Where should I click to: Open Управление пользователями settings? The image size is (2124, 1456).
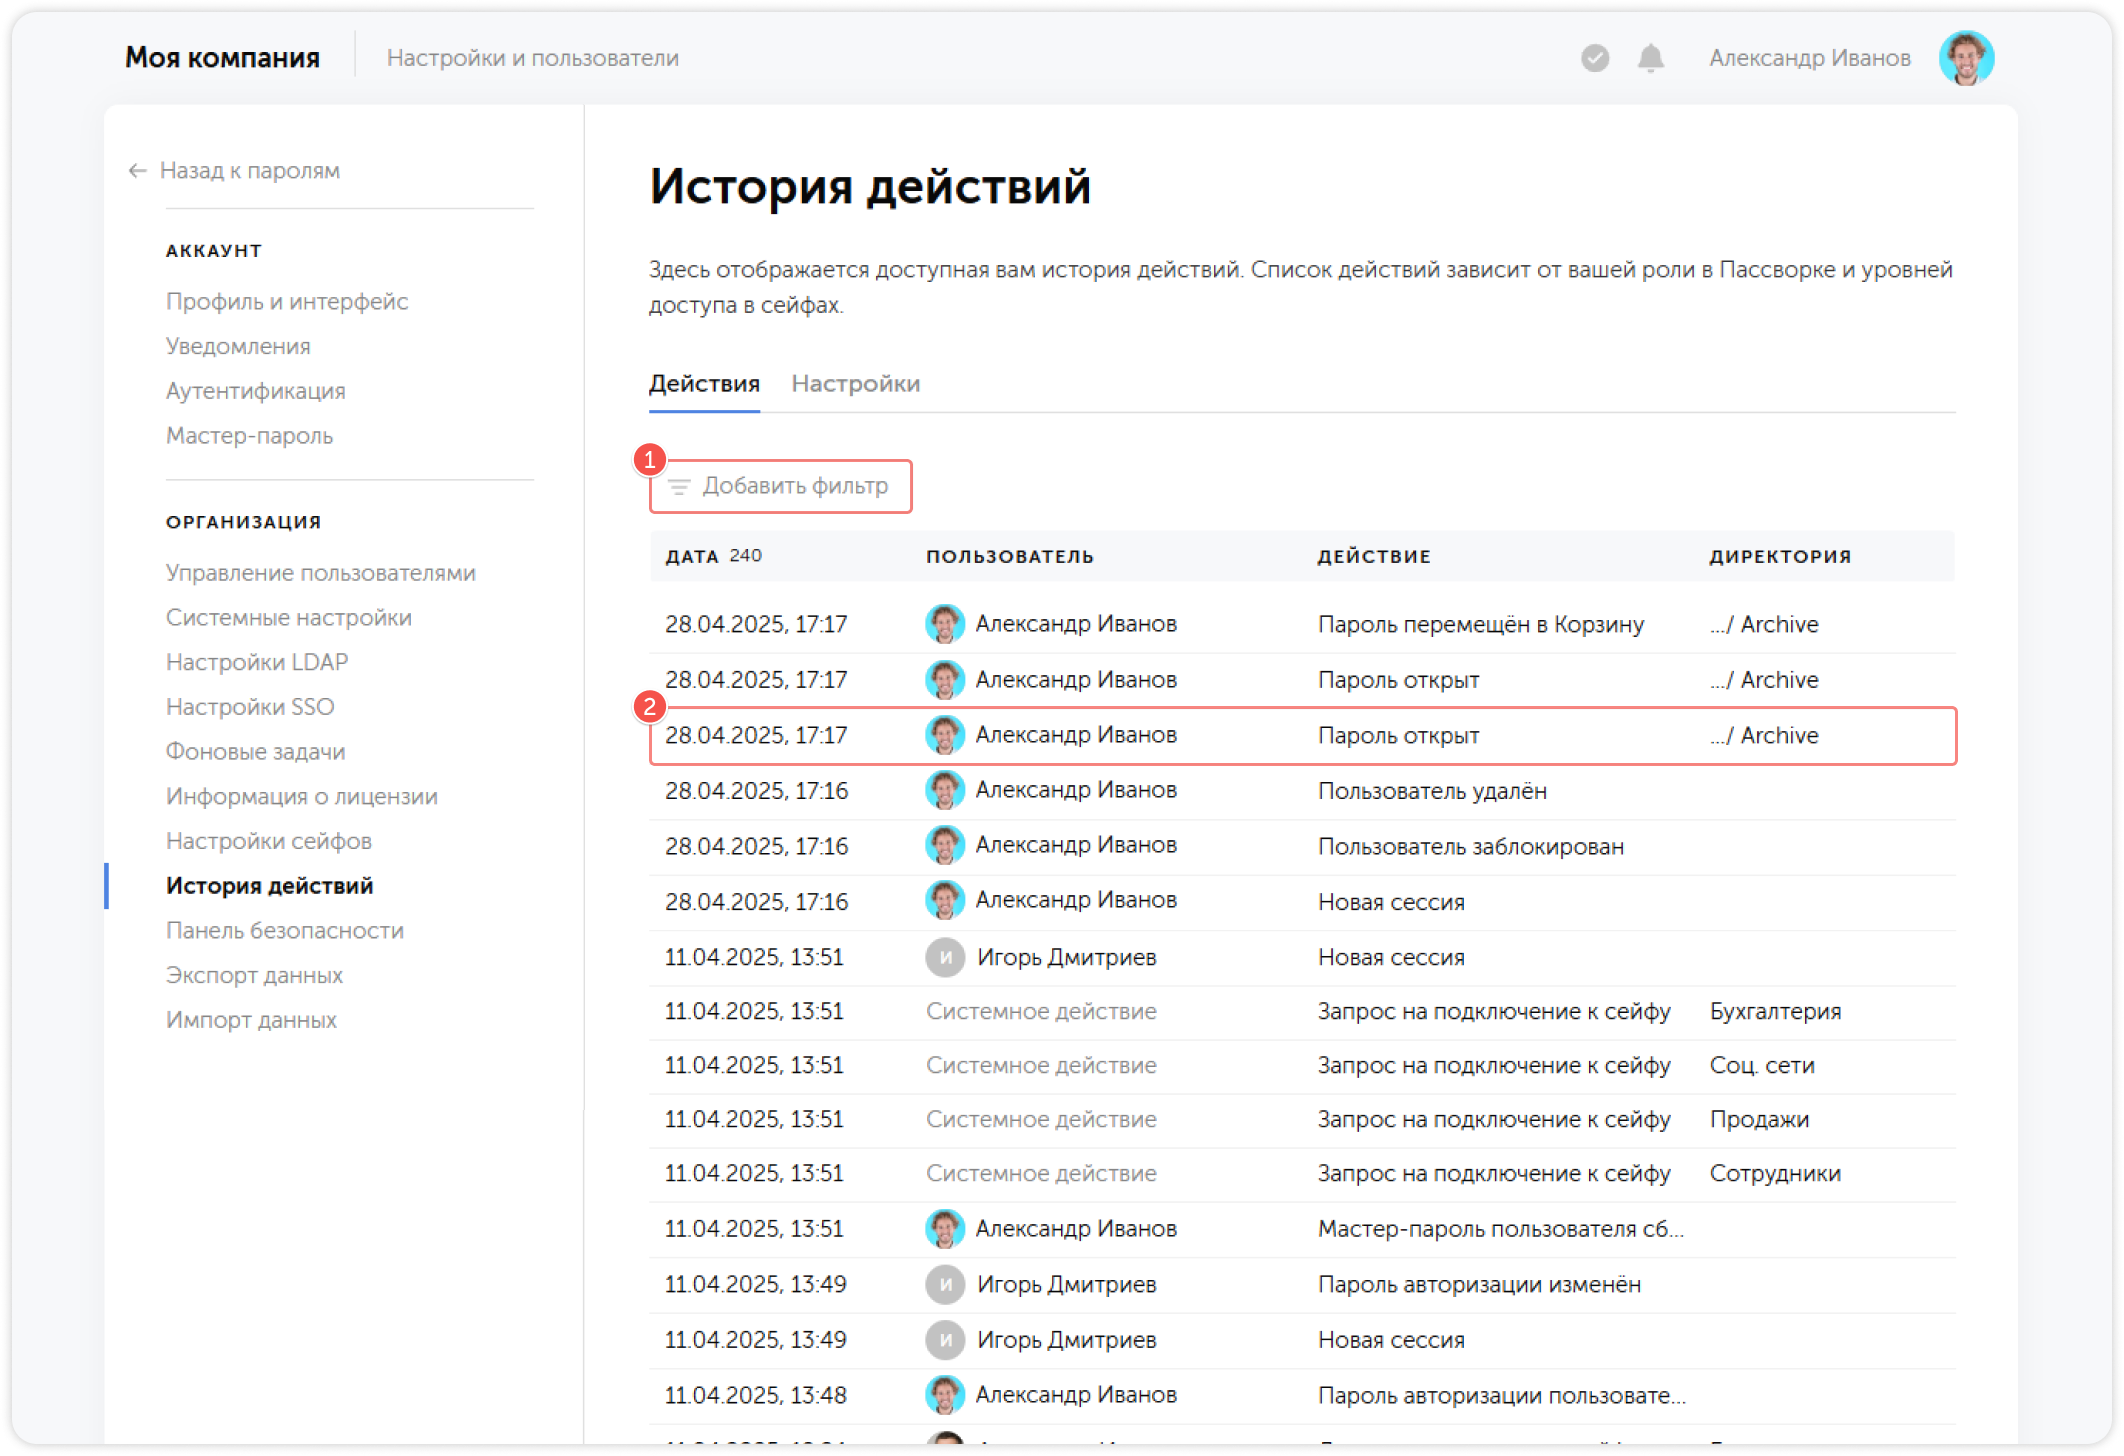point(320,572)
